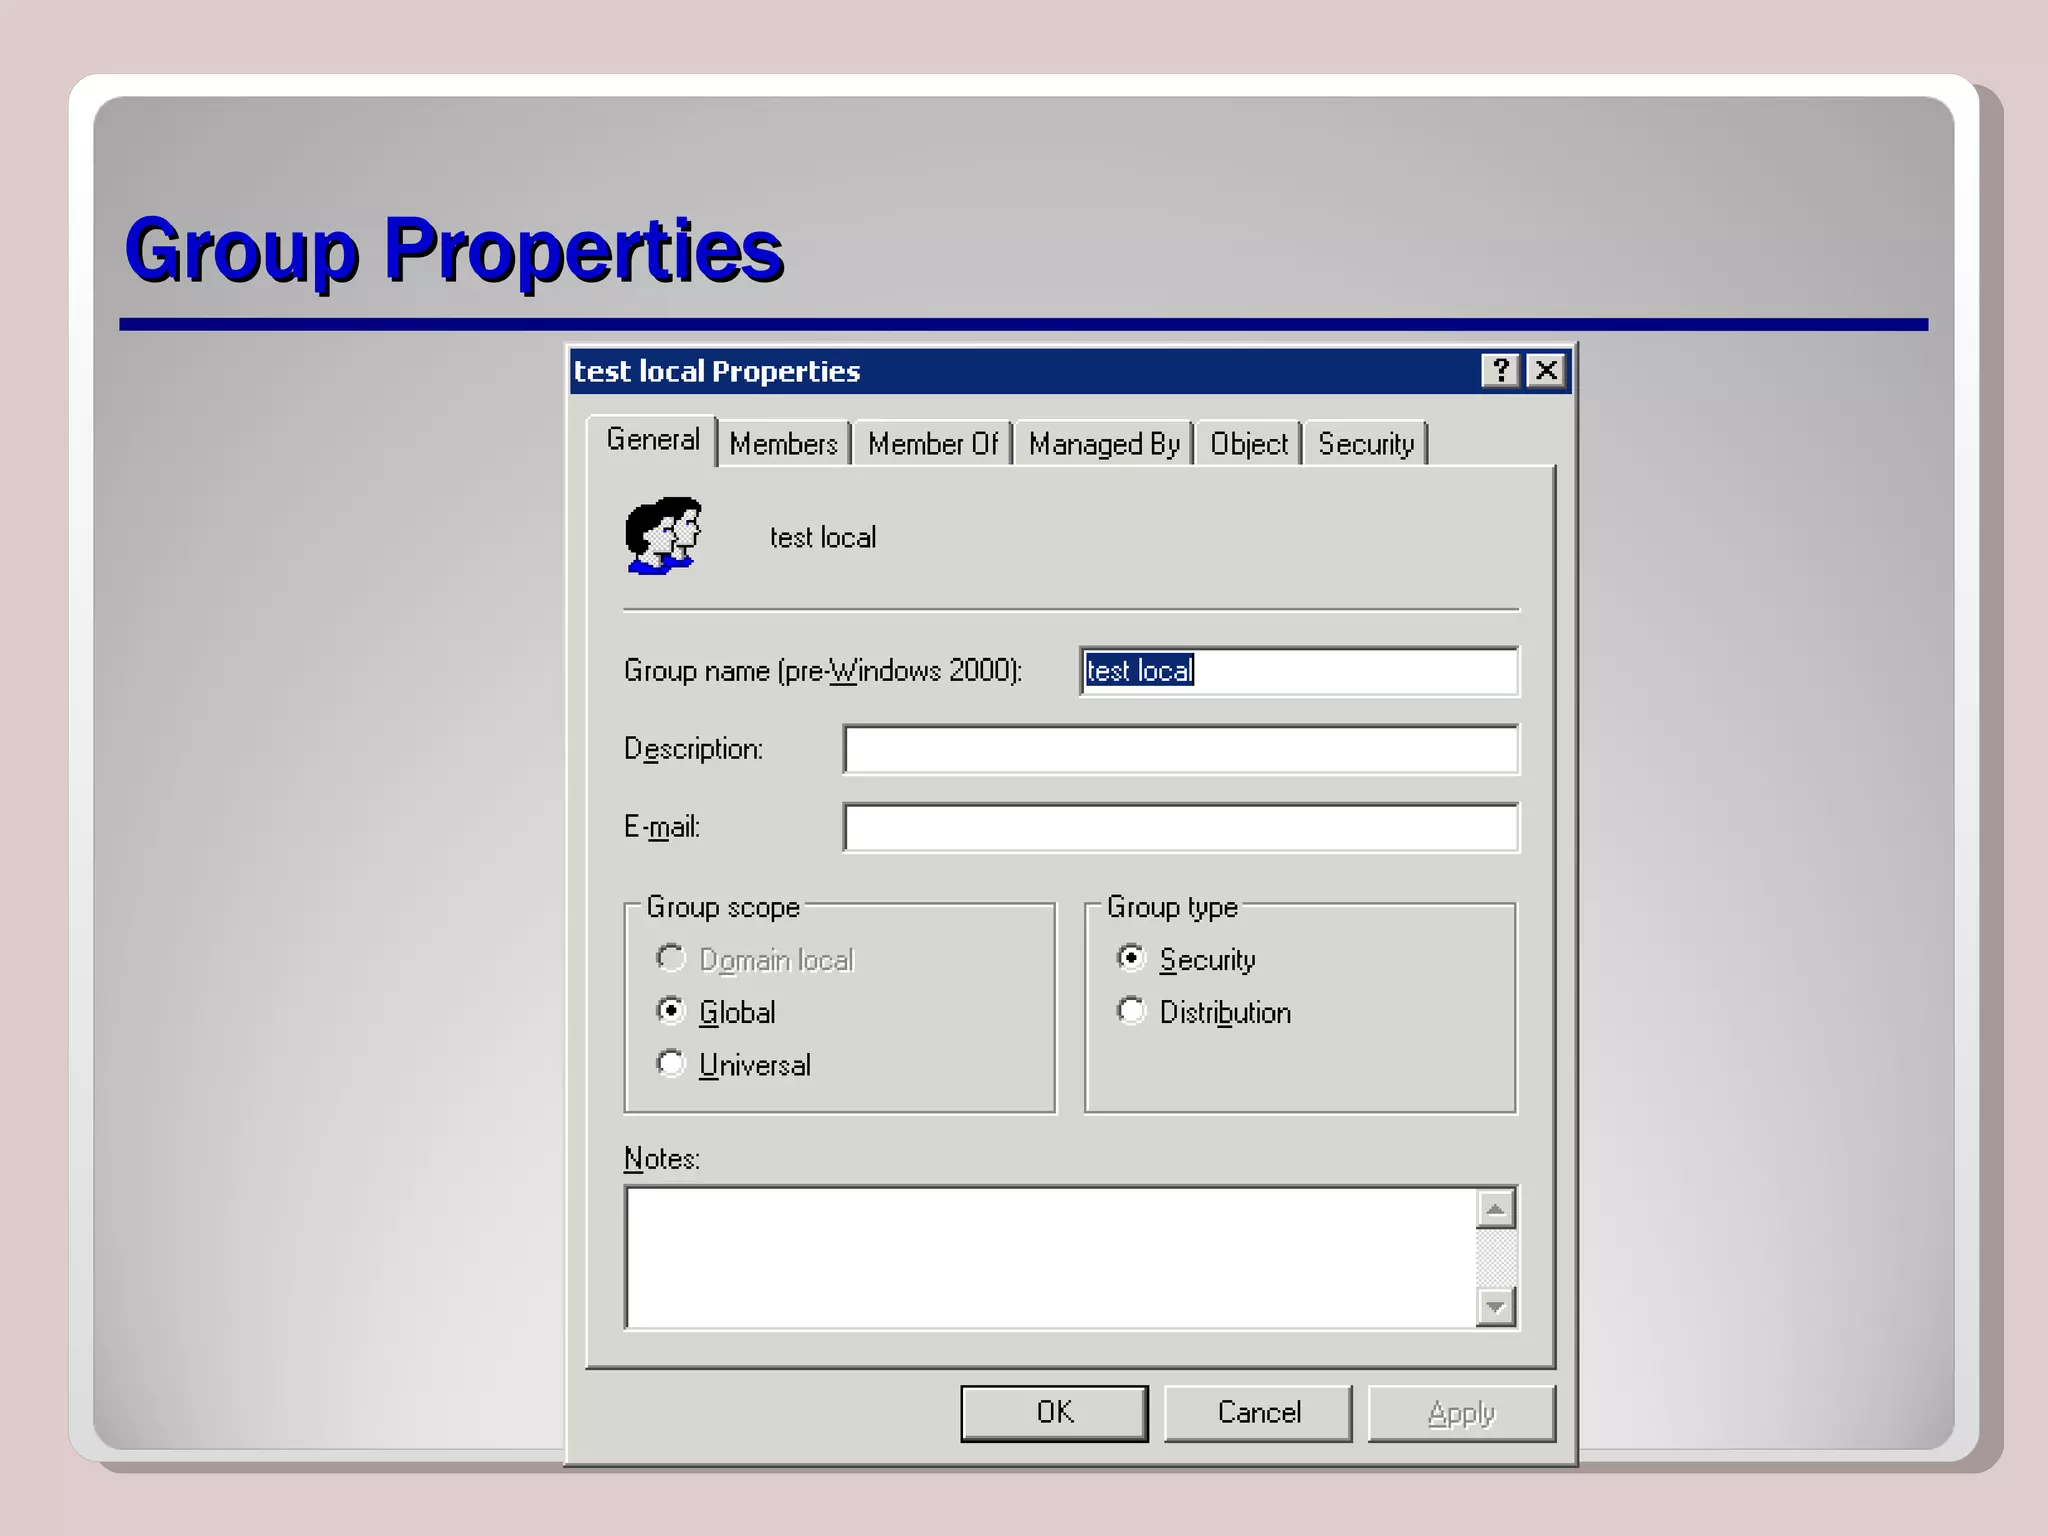Viewport: 2048px width, 1536px height.
Task: Close the test local Properties dialog
Action: 1546,371
